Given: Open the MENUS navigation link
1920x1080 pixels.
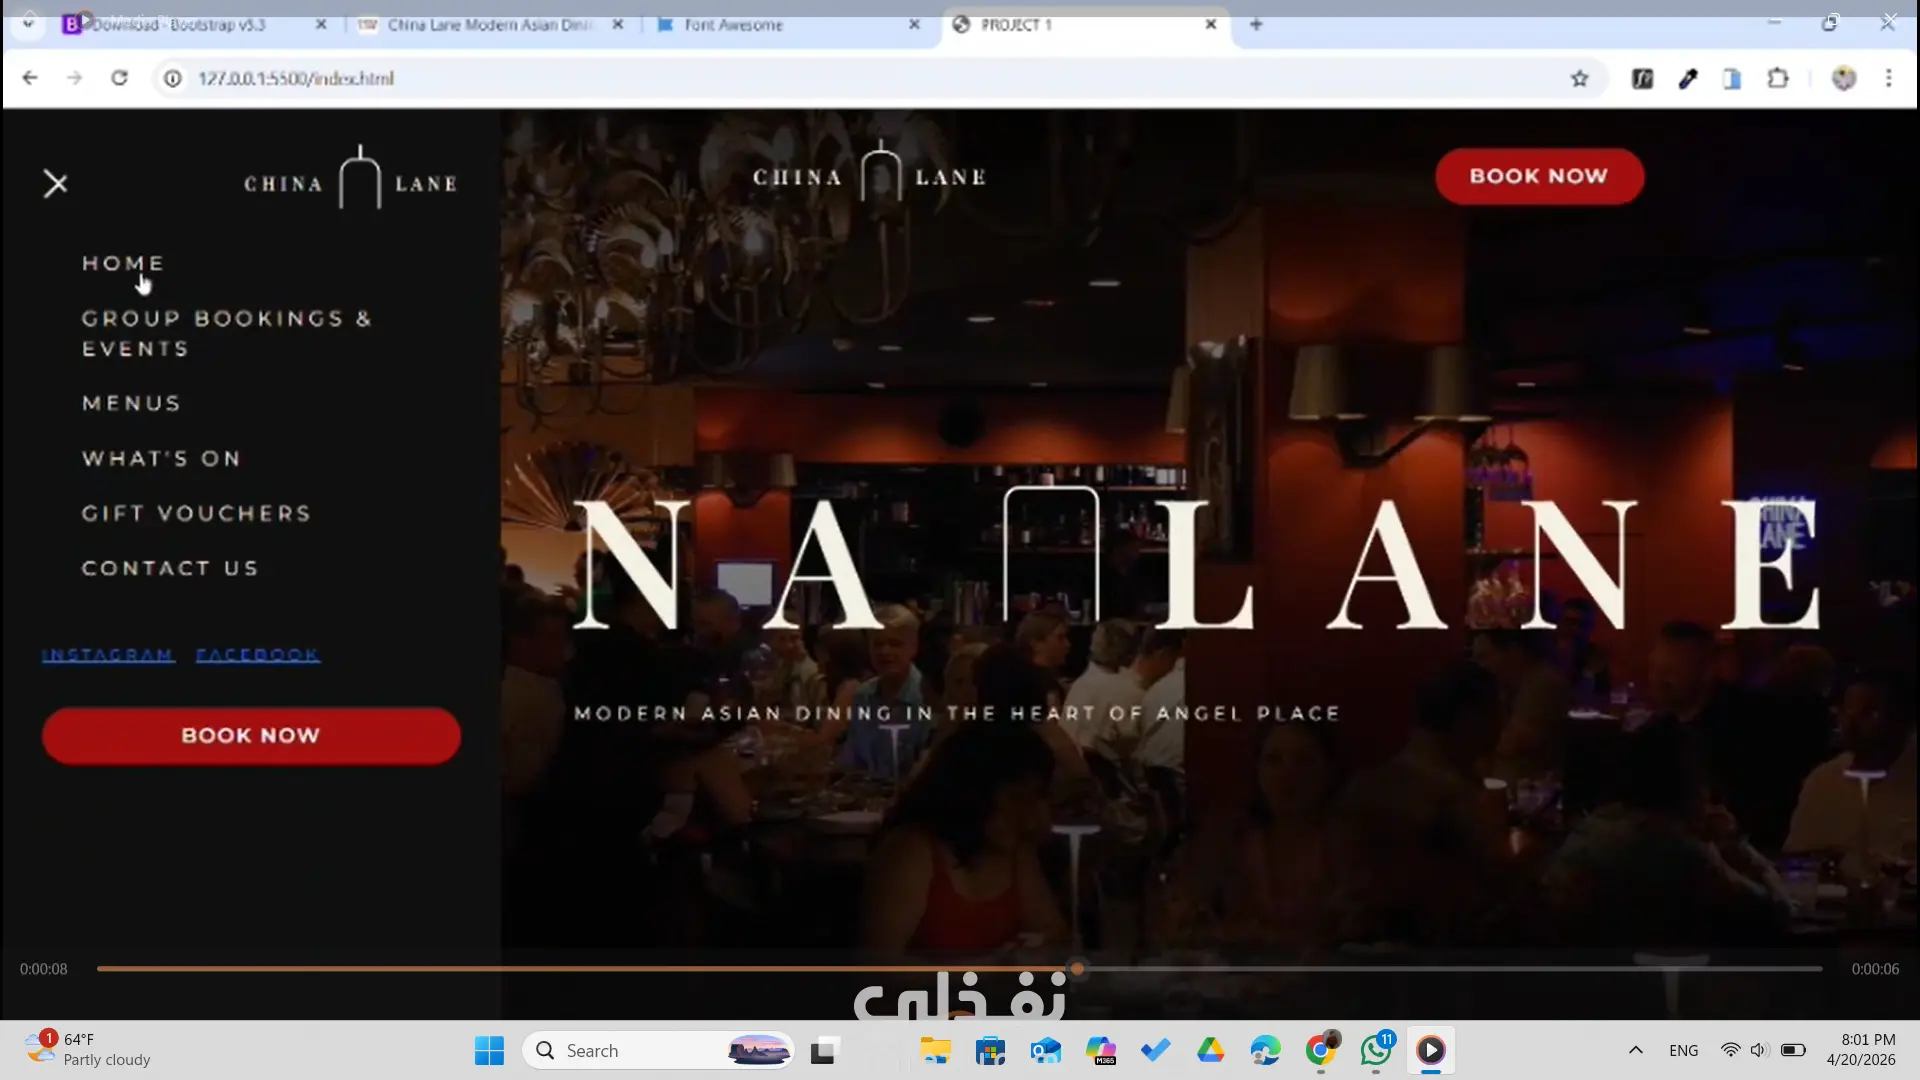Looking at the screenshot, I should pos(131,403).
